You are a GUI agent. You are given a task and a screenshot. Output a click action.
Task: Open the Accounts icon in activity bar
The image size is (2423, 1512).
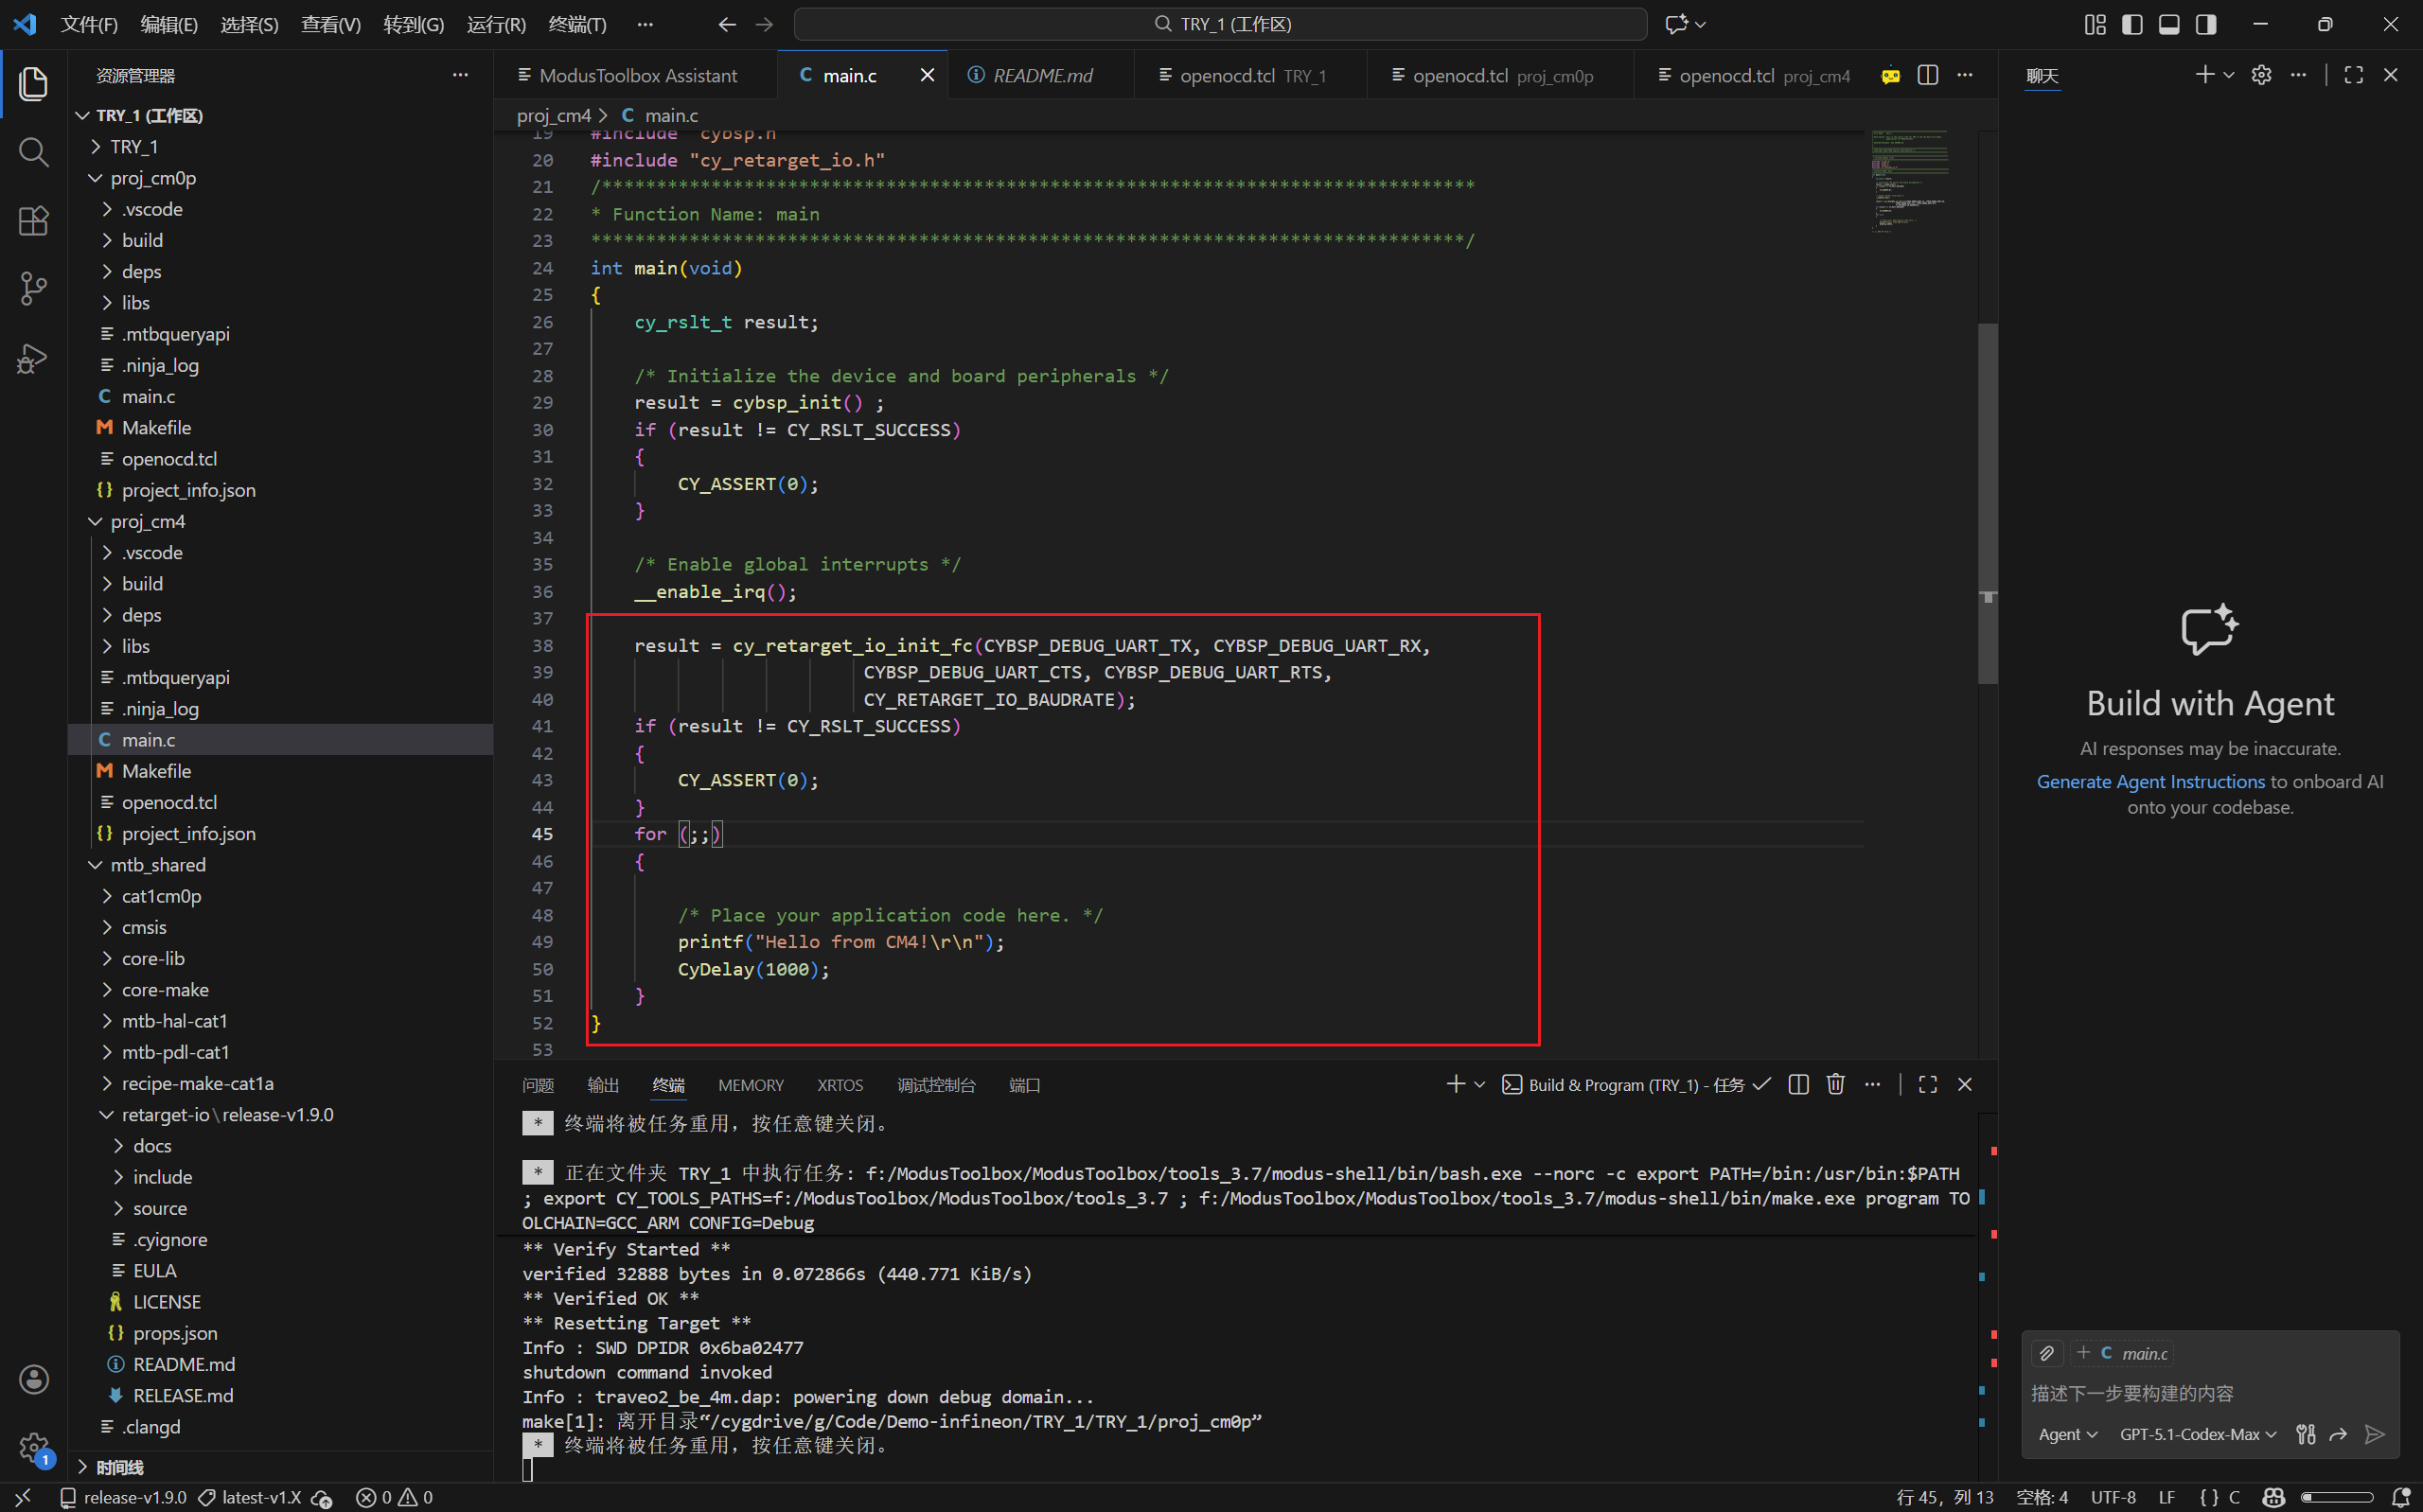click(x=33, y=1379)
